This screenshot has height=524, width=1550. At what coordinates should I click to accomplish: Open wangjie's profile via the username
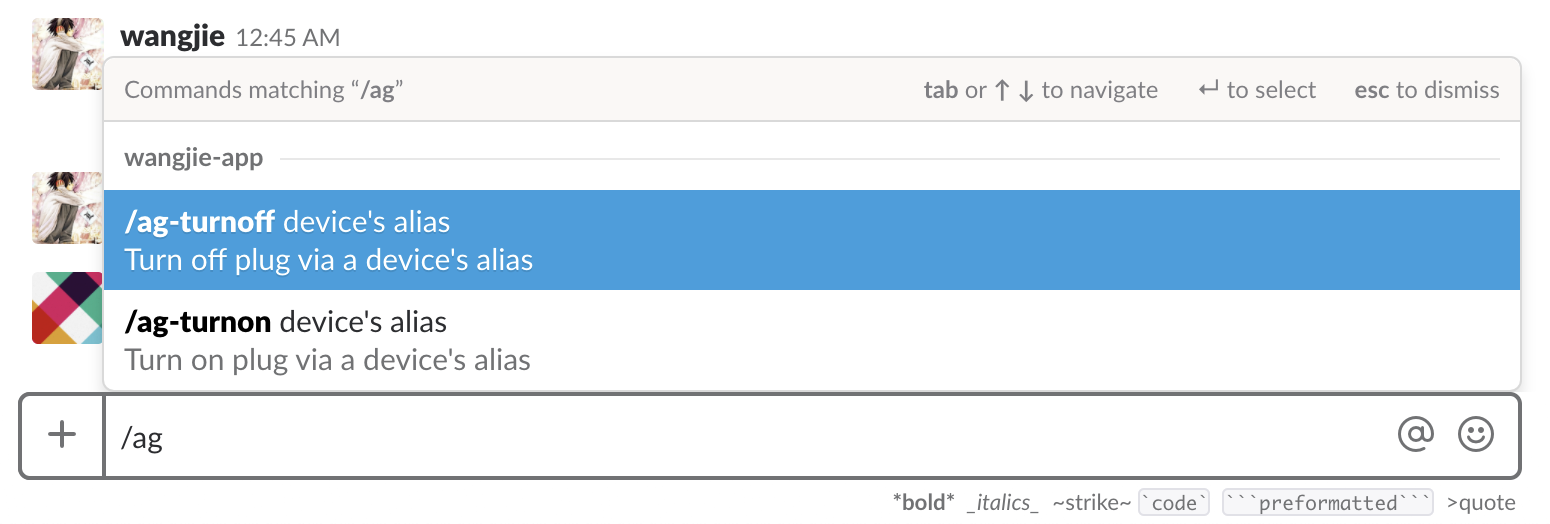point(172,37)
